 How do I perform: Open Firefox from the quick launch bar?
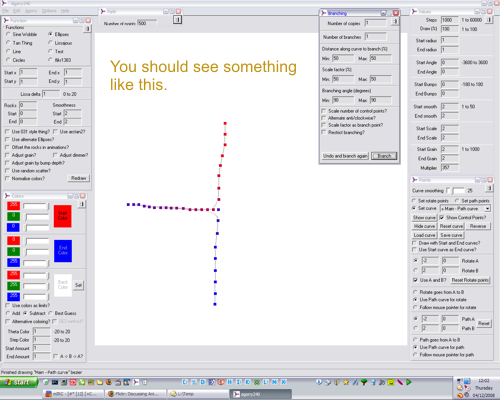(x=109, y=382)
